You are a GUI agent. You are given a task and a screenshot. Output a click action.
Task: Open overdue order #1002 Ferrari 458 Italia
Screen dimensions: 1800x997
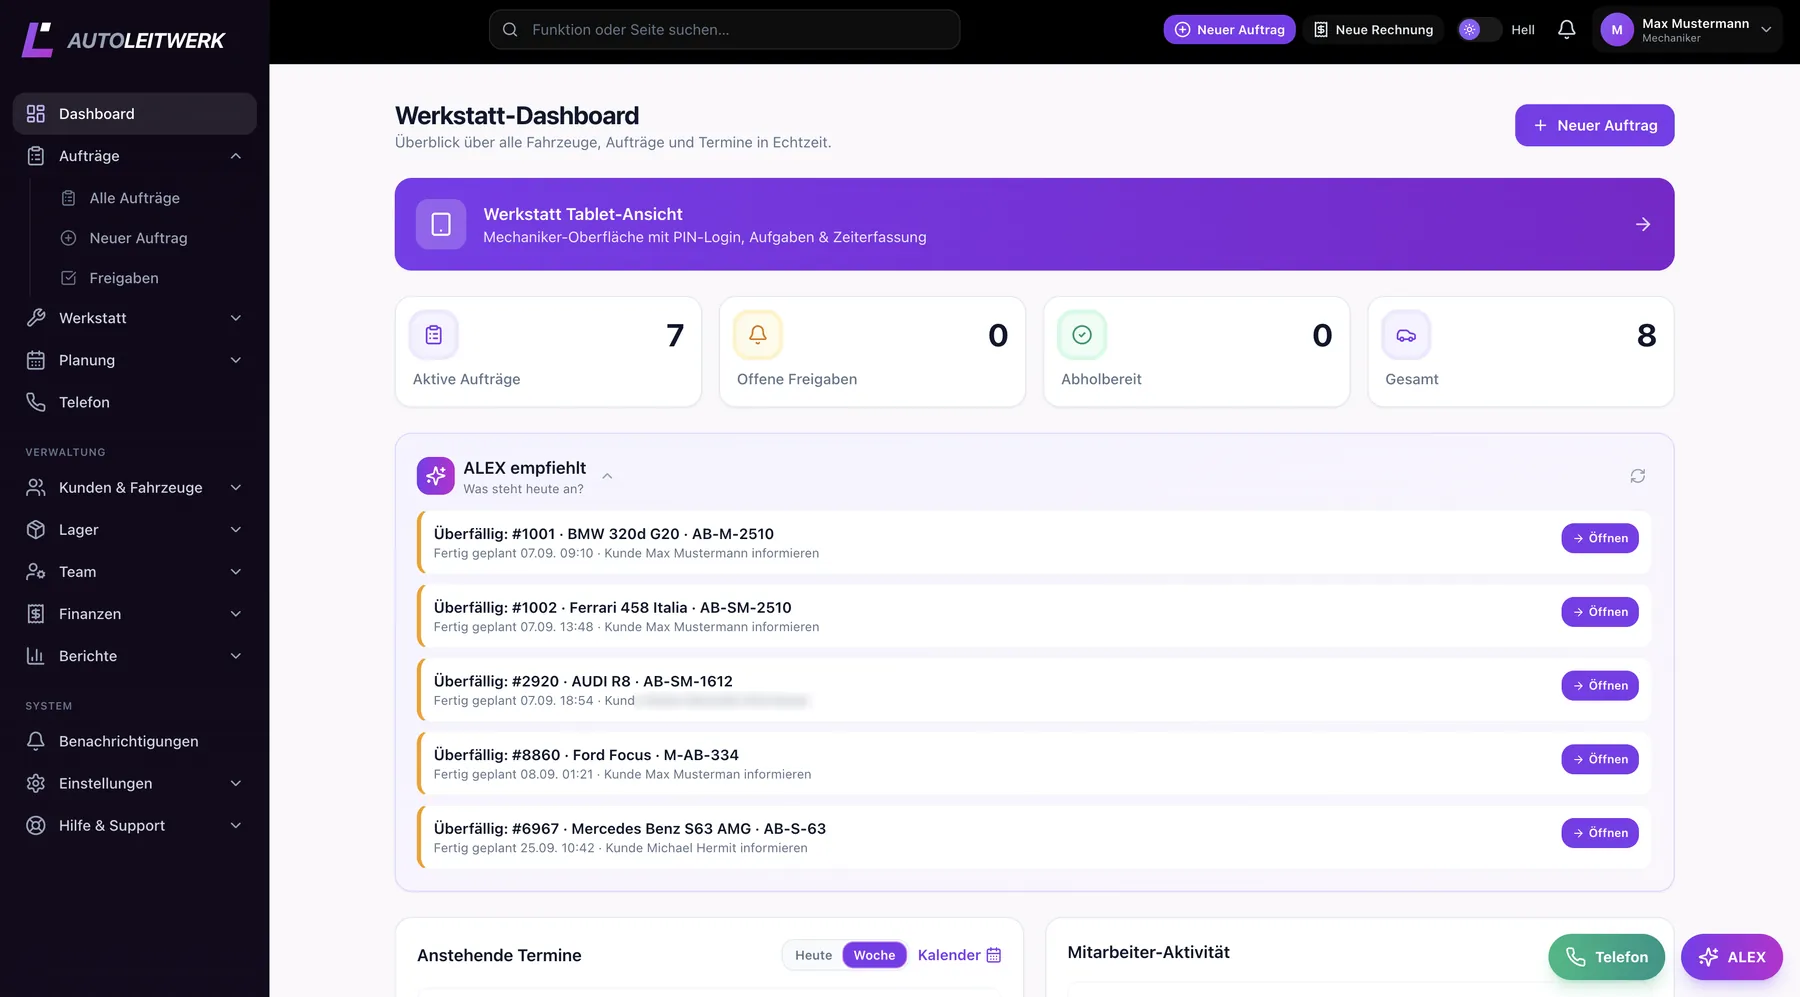1599,612
